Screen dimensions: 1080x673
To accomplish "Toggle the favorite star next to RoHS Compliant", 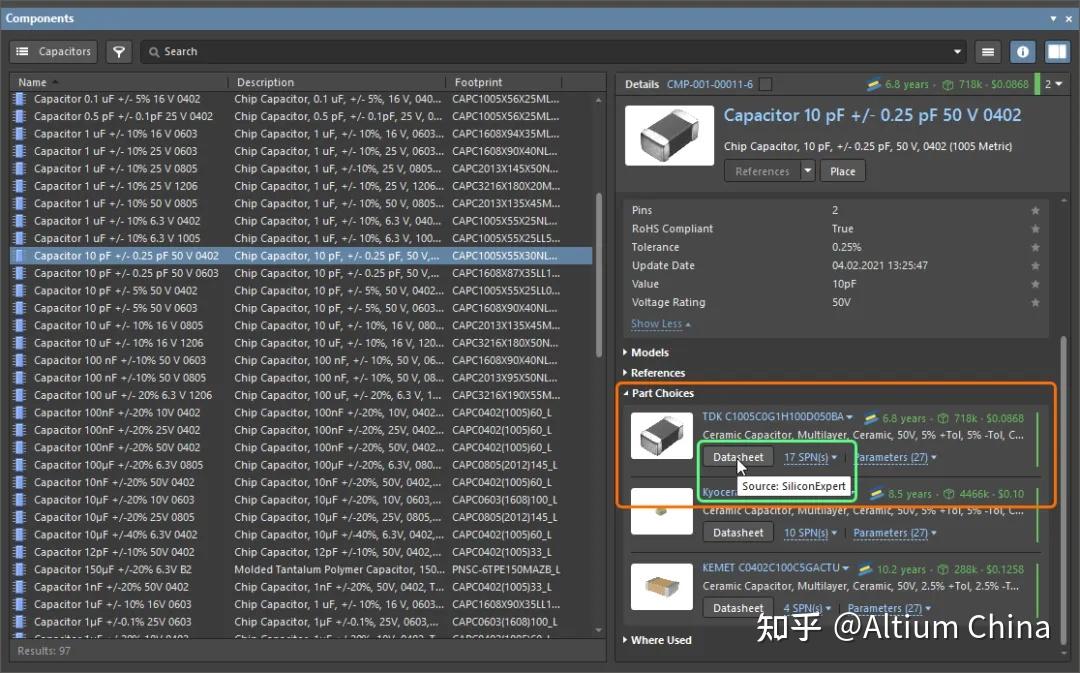I will [x=1035, y=228].
